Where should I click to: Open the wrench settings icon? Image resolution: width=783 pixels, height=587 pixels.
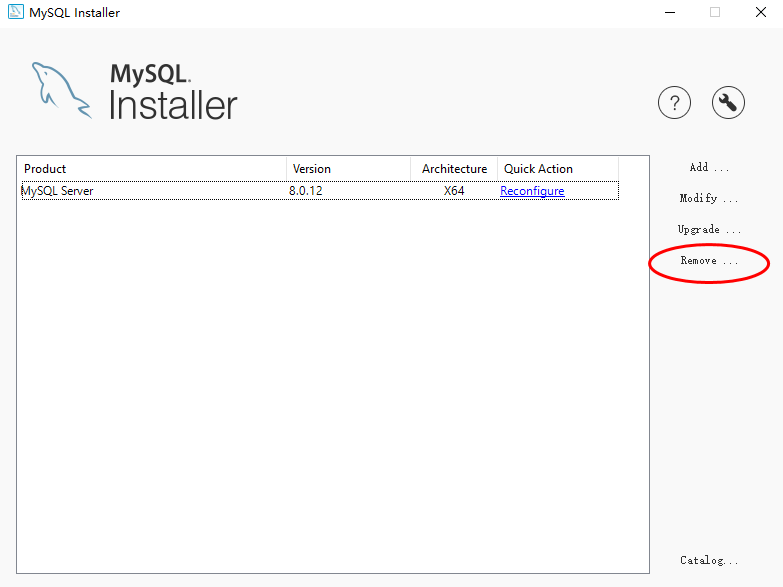point(728,103)
